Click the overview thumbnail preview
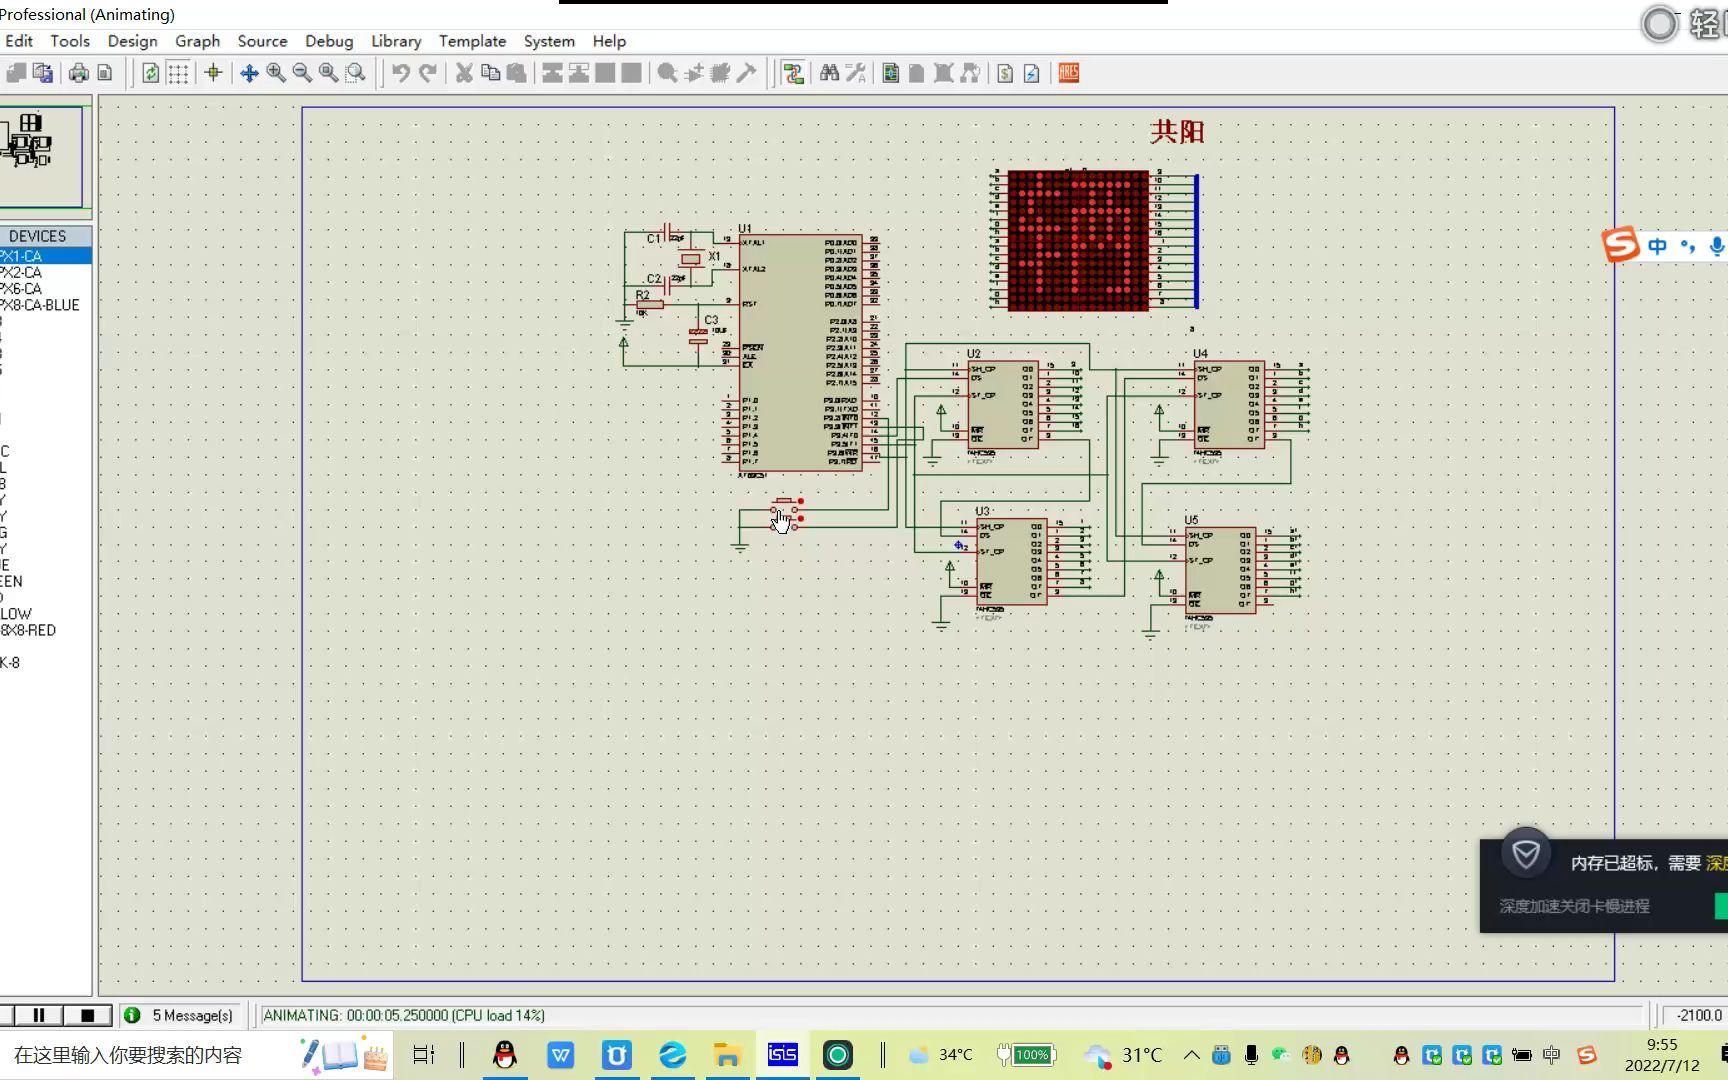This screenshot has width=1728, height=1080. tap(40, 155)
